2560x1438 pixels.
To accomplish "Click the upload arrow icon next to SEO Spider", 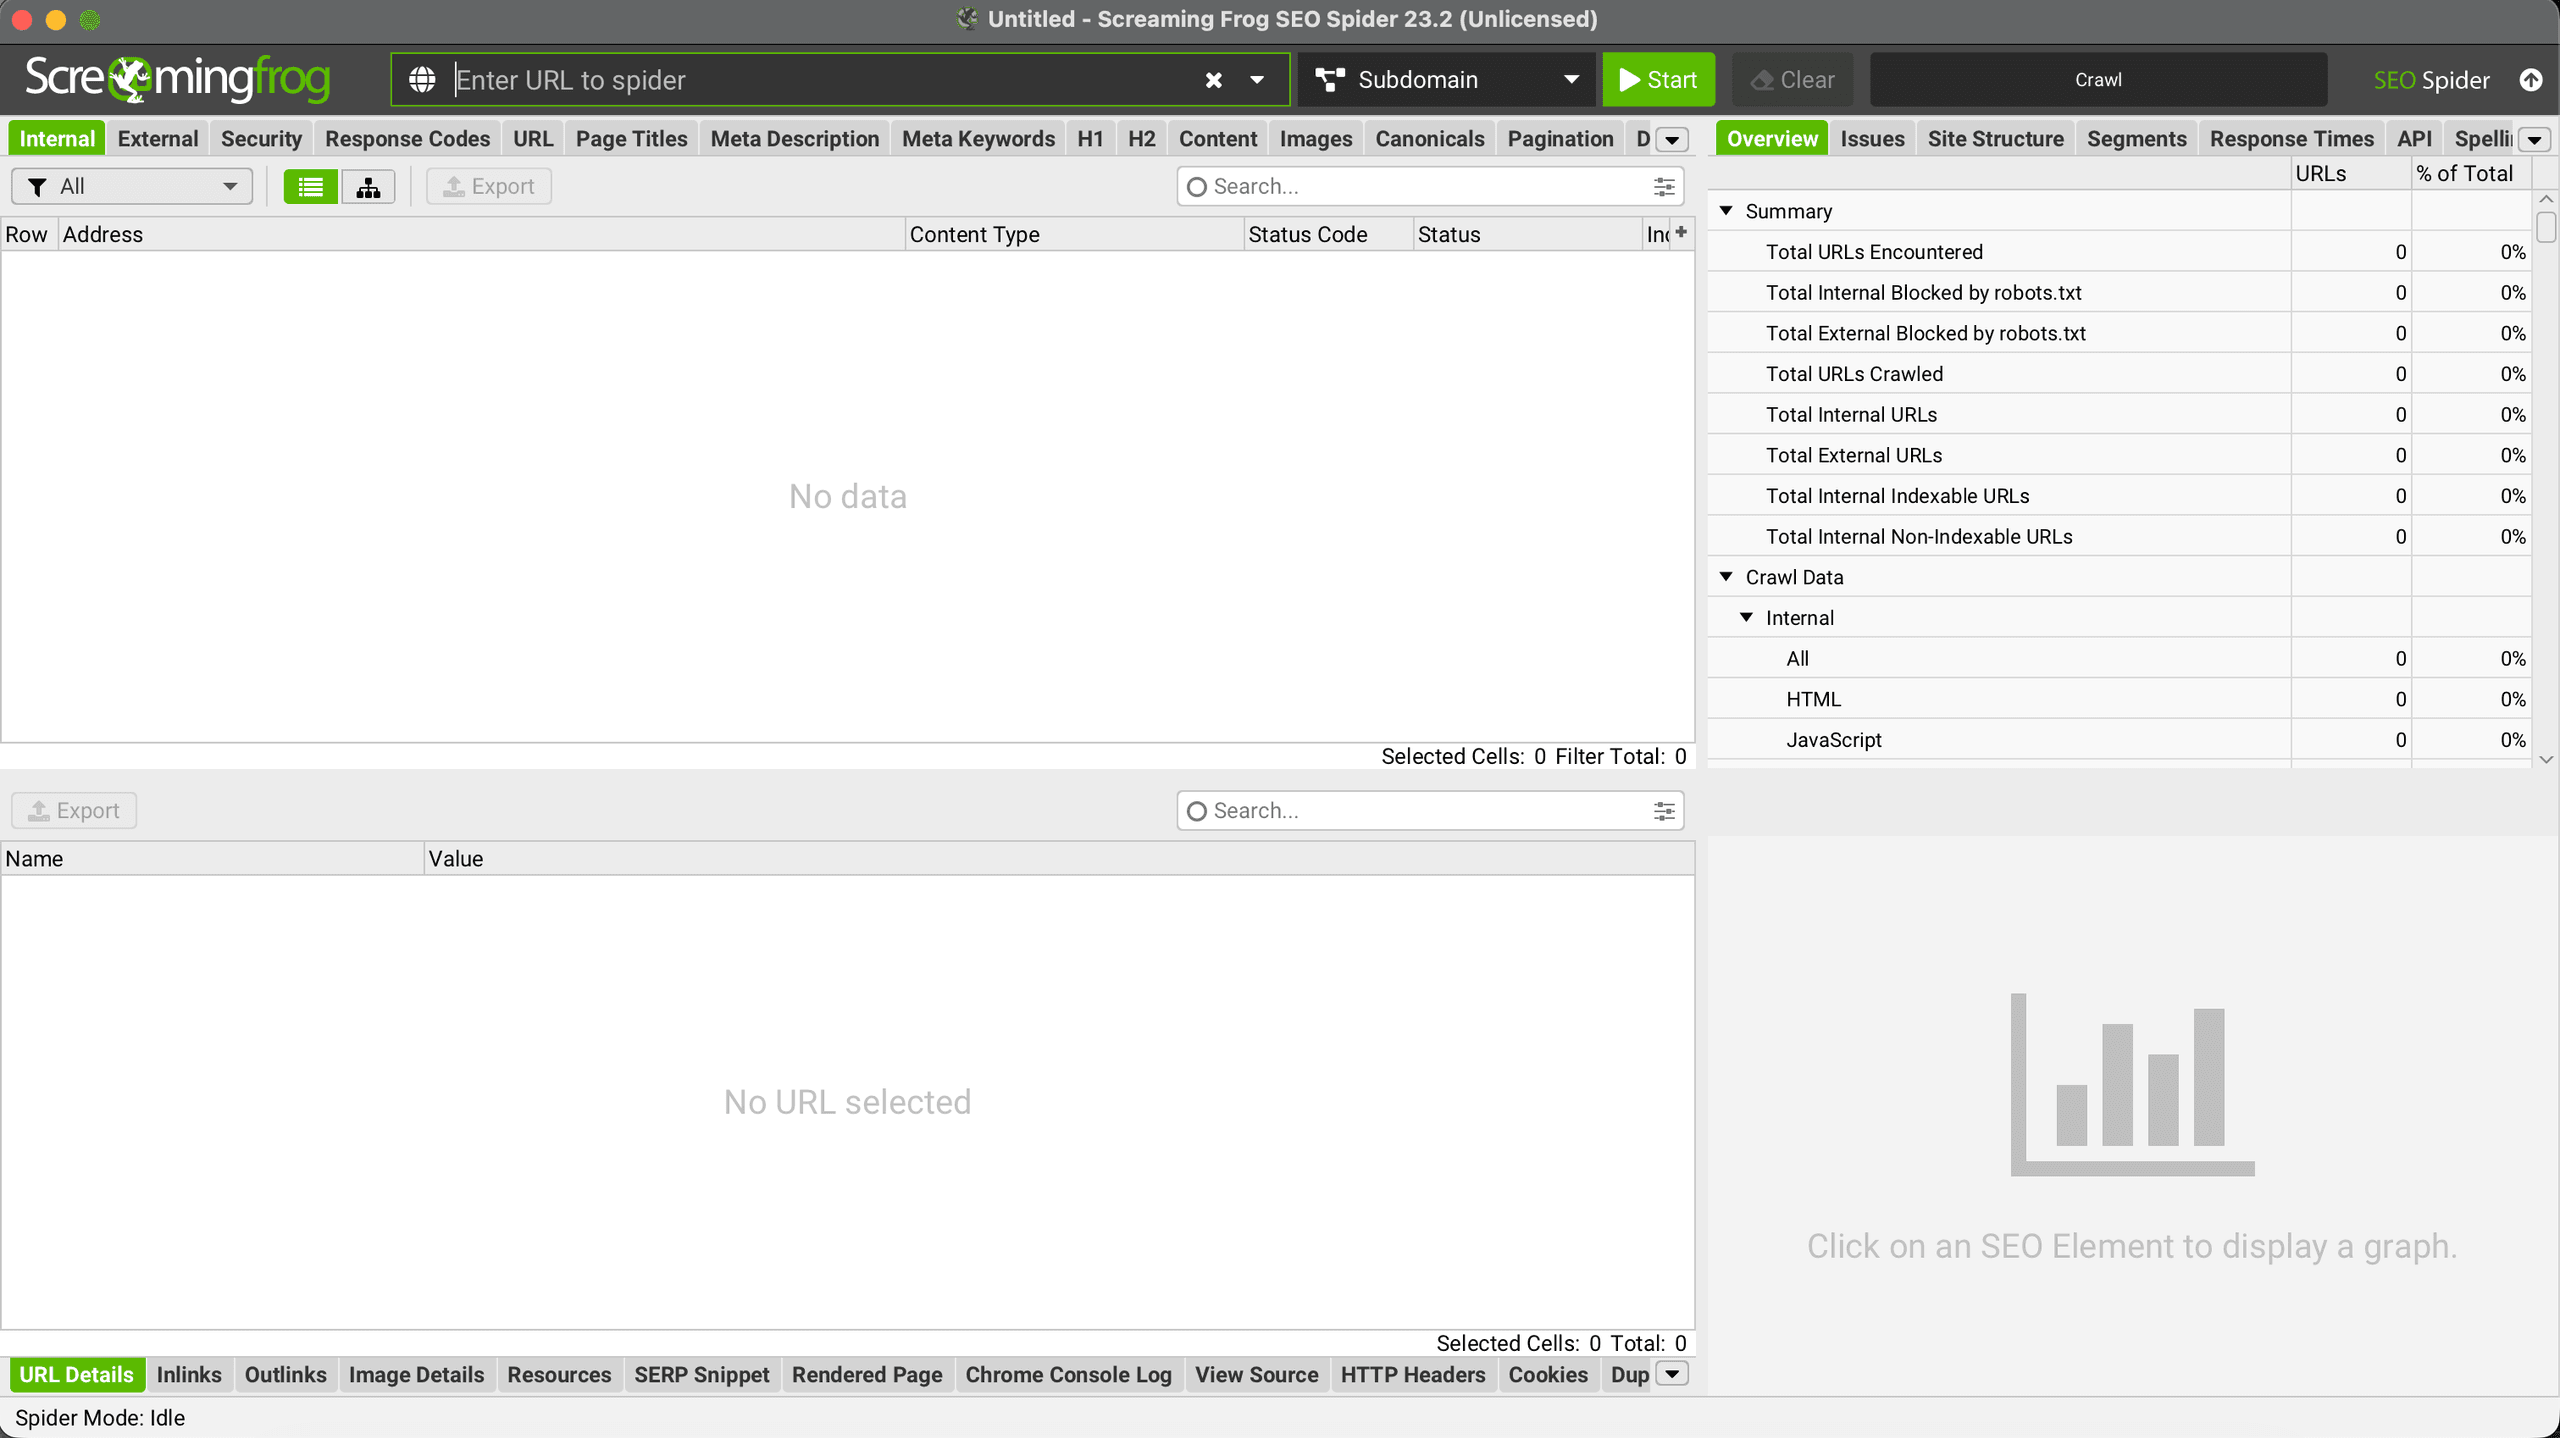I will coord(2531,80).
